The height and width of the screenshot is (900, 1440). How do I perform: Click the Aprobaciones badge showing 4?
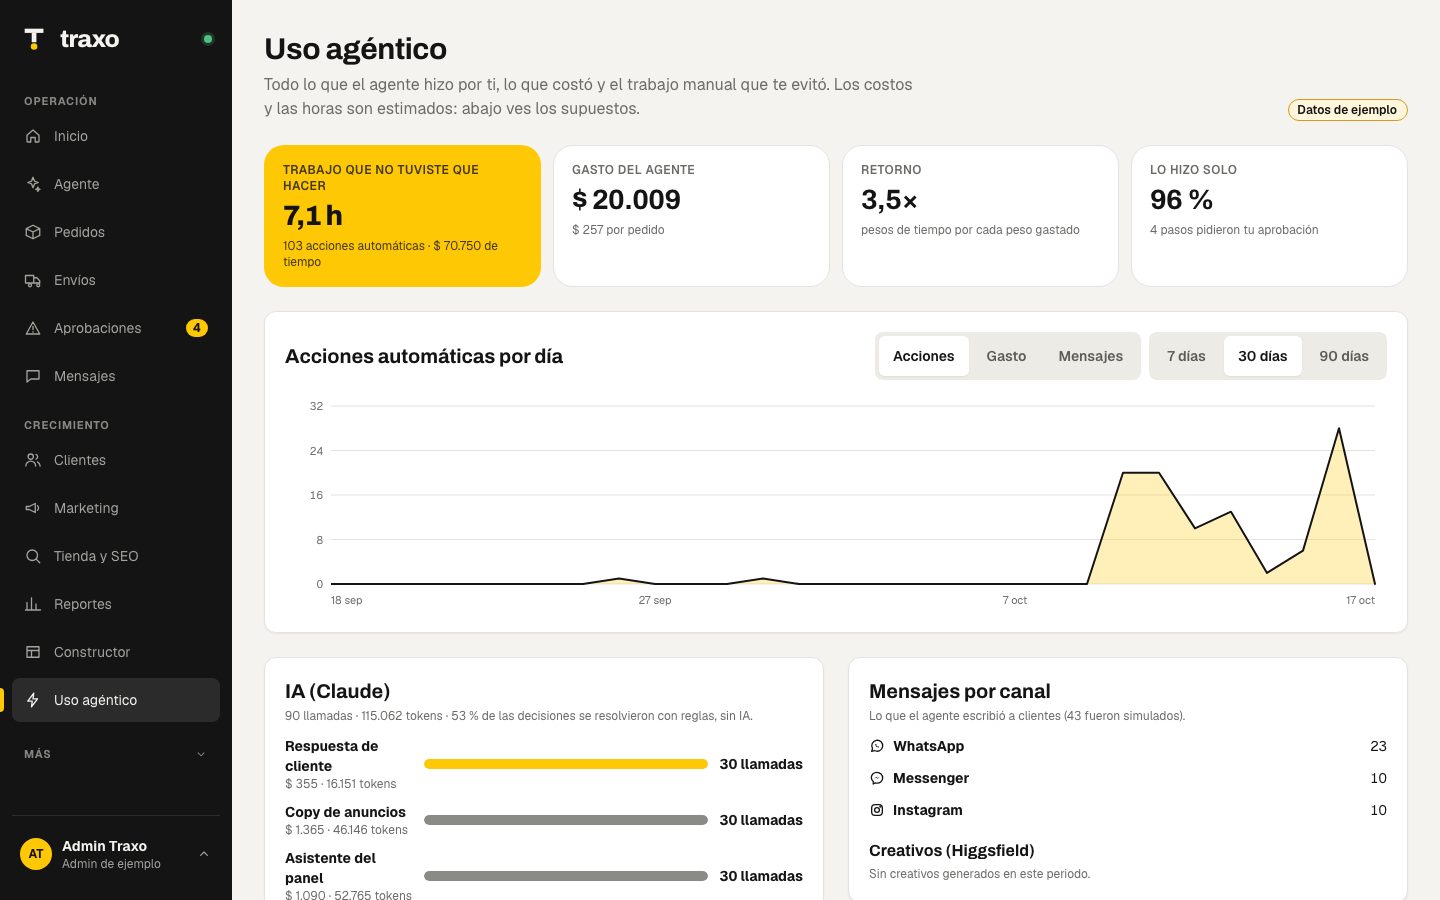coord(197,328)
